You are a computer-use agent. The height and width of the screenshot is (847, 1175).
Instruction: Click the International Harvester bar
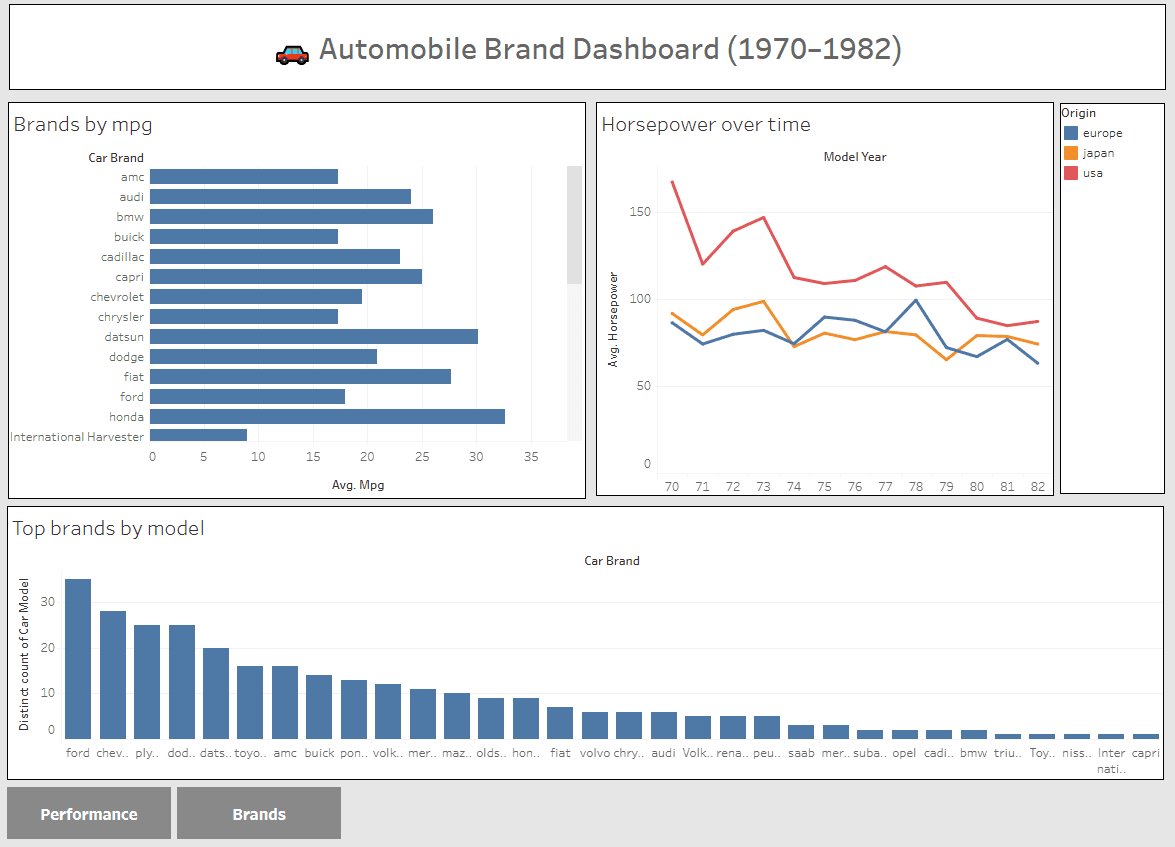tap(200, 436)
